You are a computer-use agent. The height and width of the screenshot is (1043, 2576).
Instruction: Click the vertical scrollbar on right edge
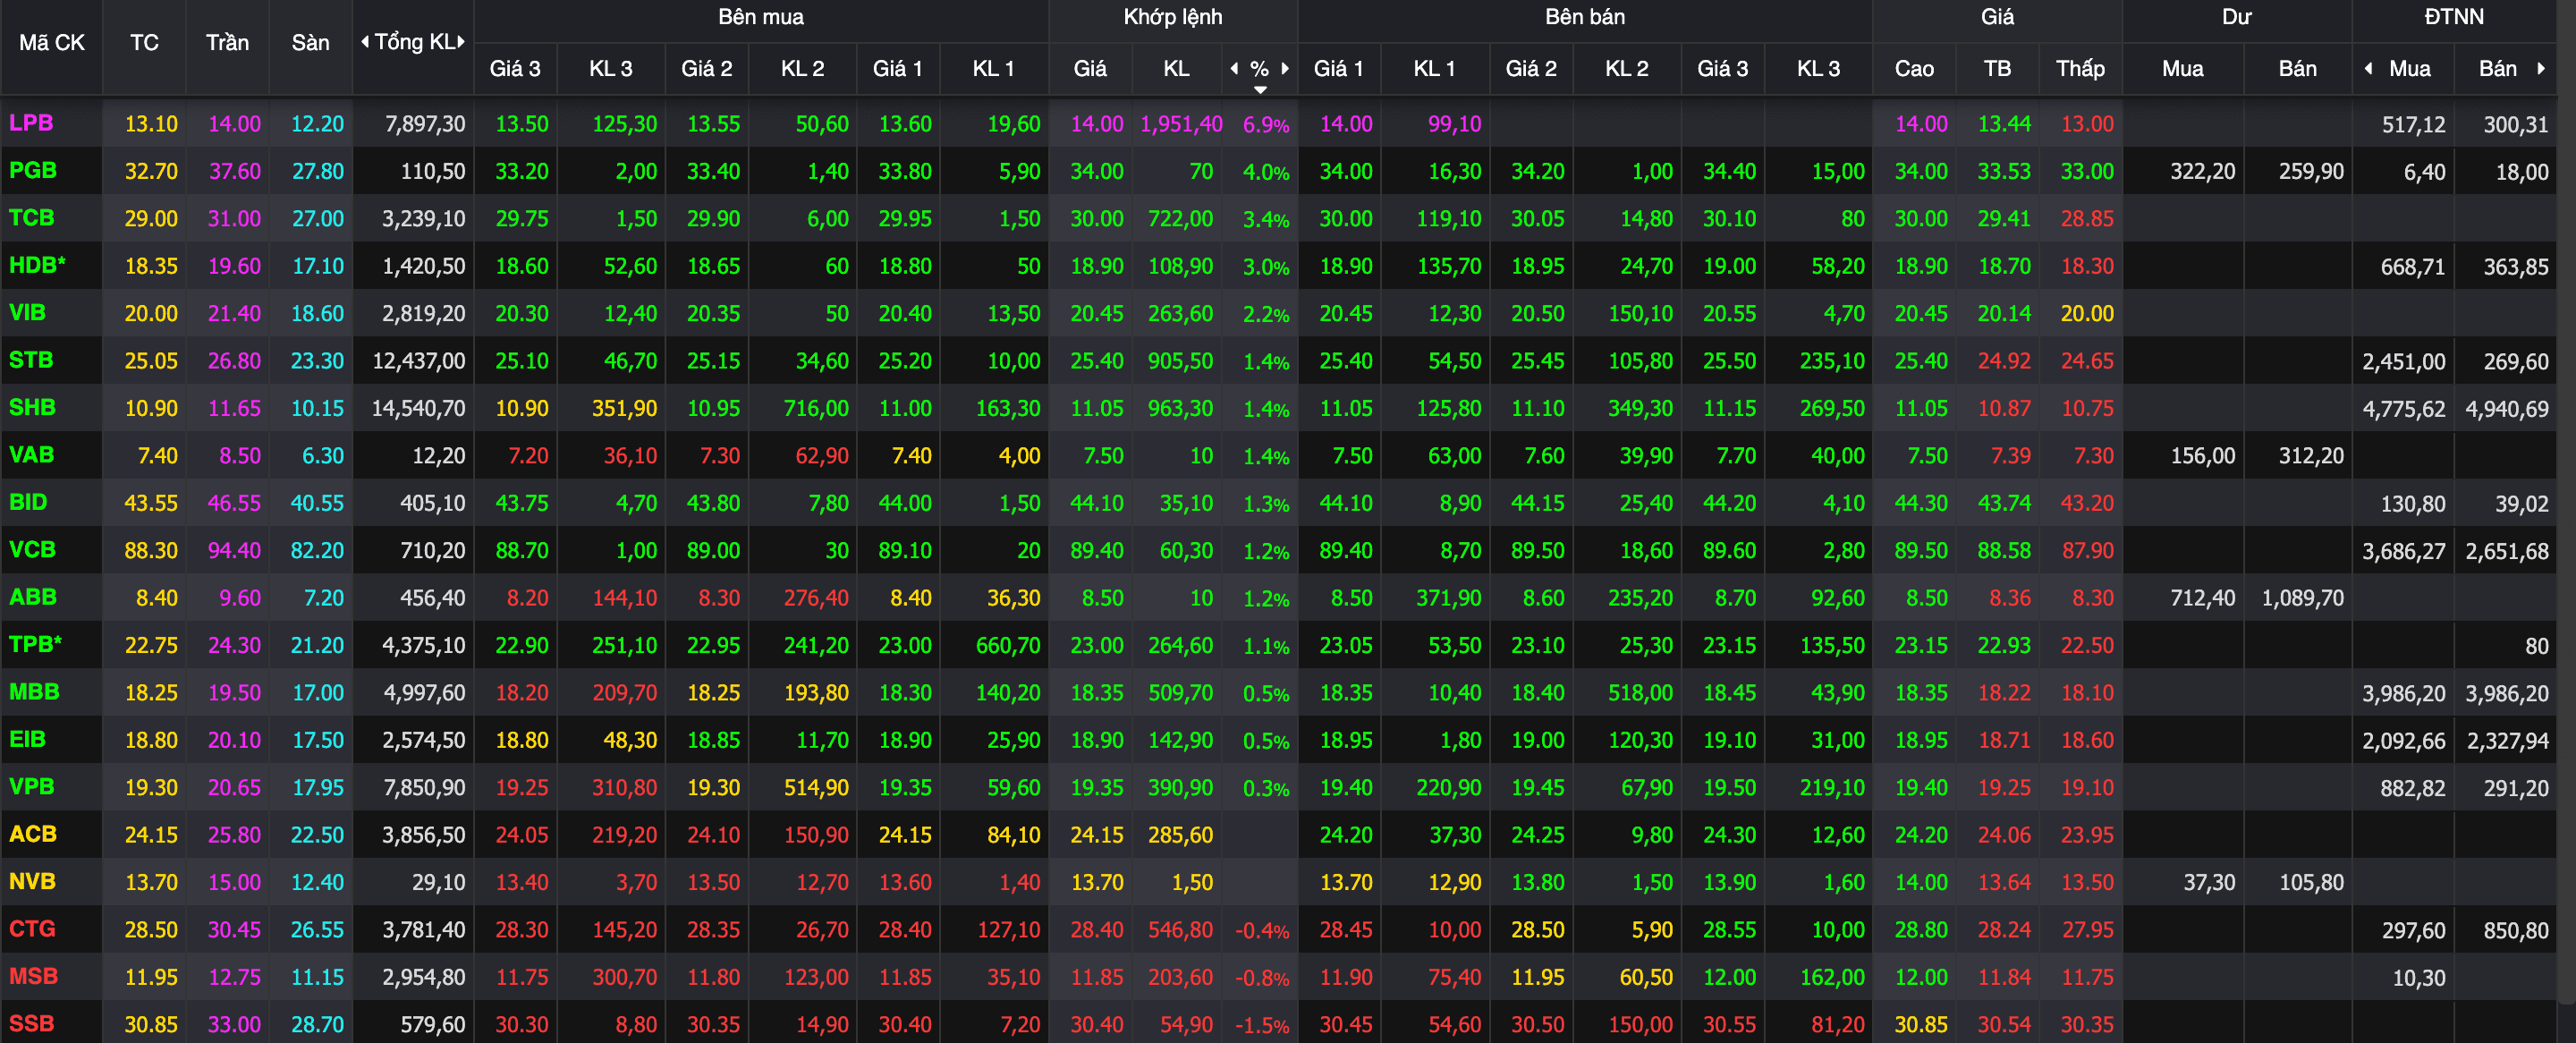point(2566,500)
